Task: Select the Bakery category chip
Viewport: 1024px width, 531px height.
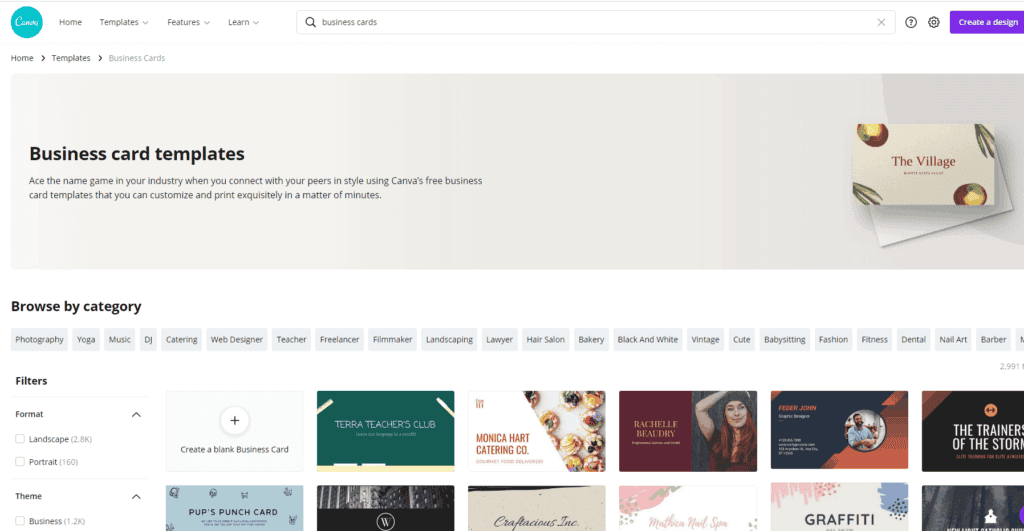Action: [591, 340]
